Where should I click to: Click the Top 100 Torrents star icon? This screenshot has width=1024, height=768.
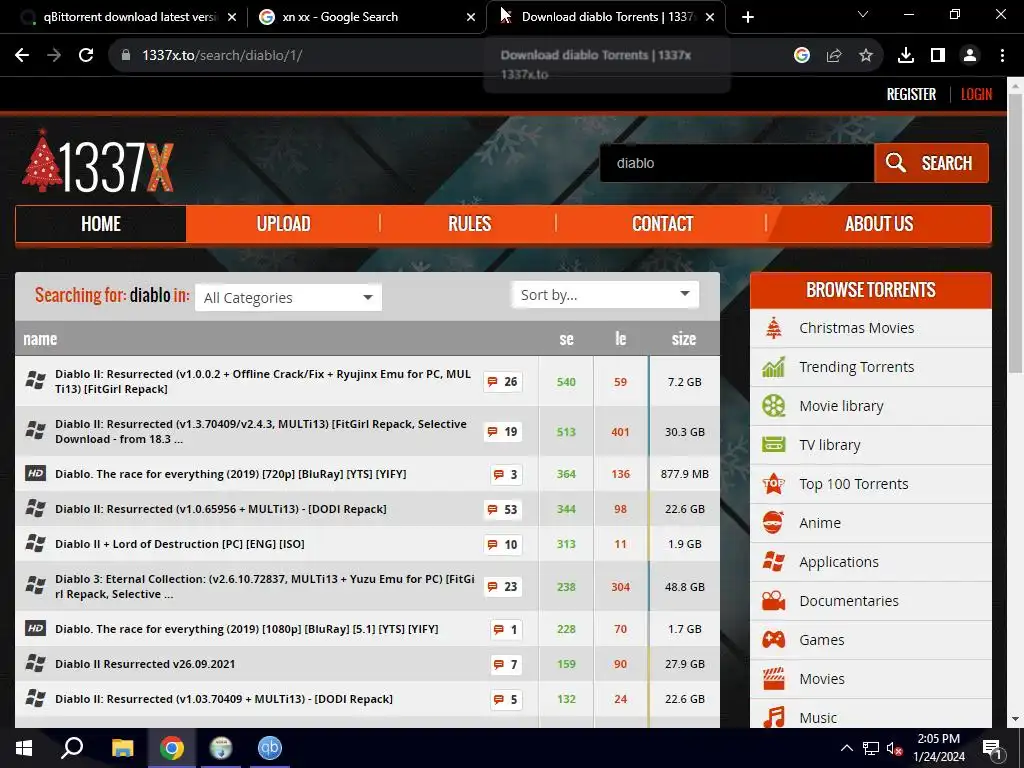point(774,484)
